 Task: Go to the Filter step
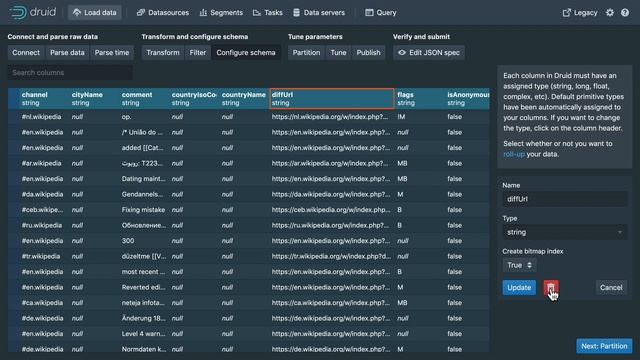pos(198,53)
